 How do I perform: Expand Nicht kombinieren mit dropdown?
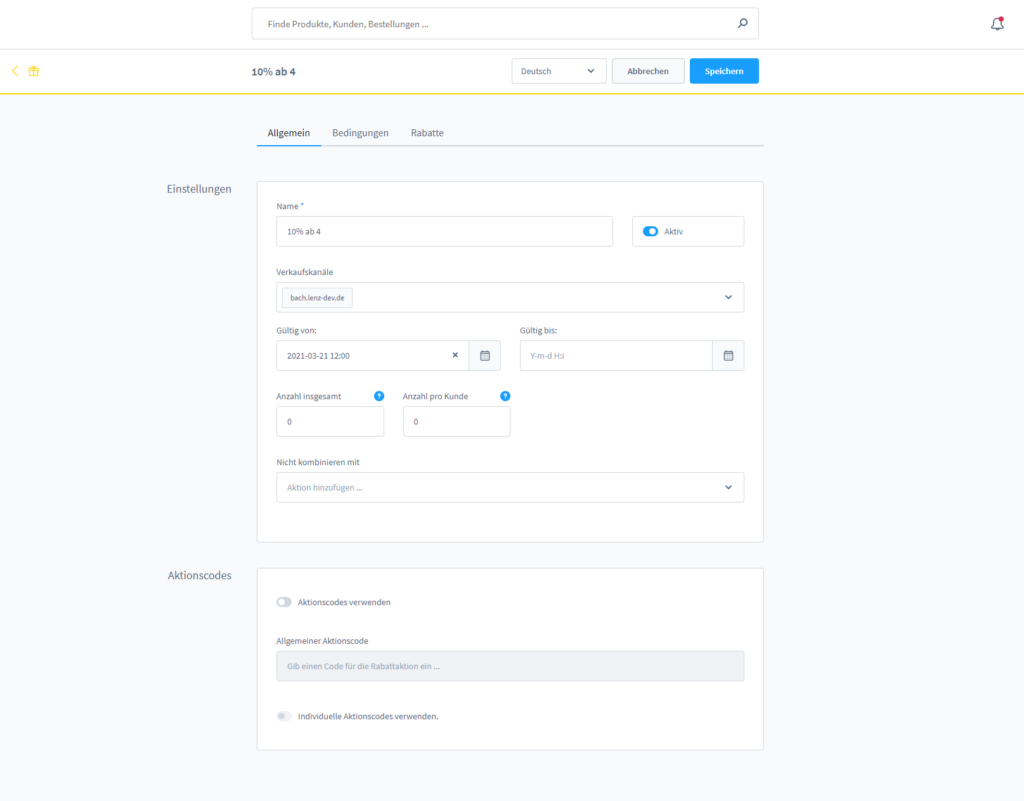728,487
